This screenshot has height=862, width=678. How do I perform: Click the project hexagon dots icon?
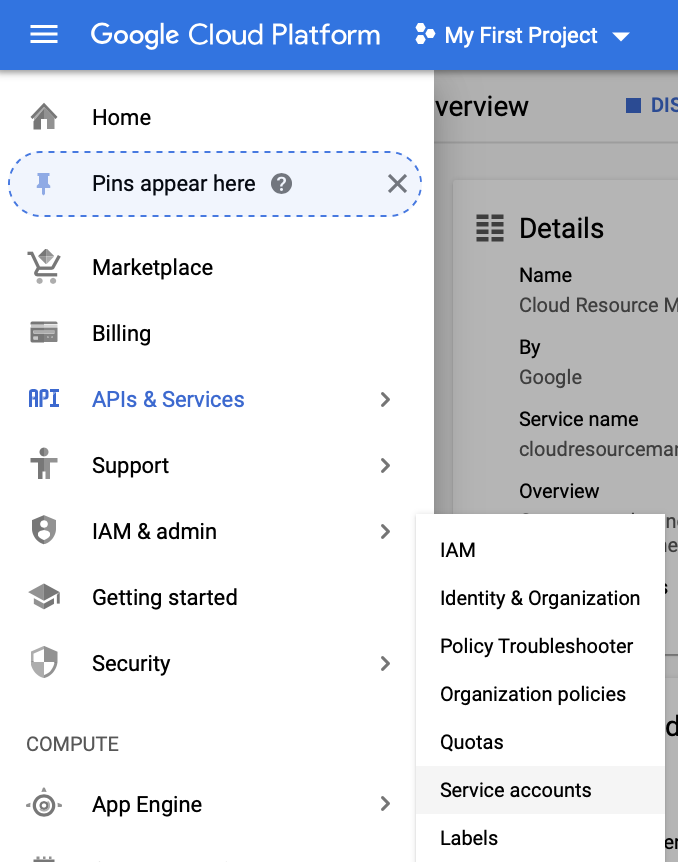[425, 34]
